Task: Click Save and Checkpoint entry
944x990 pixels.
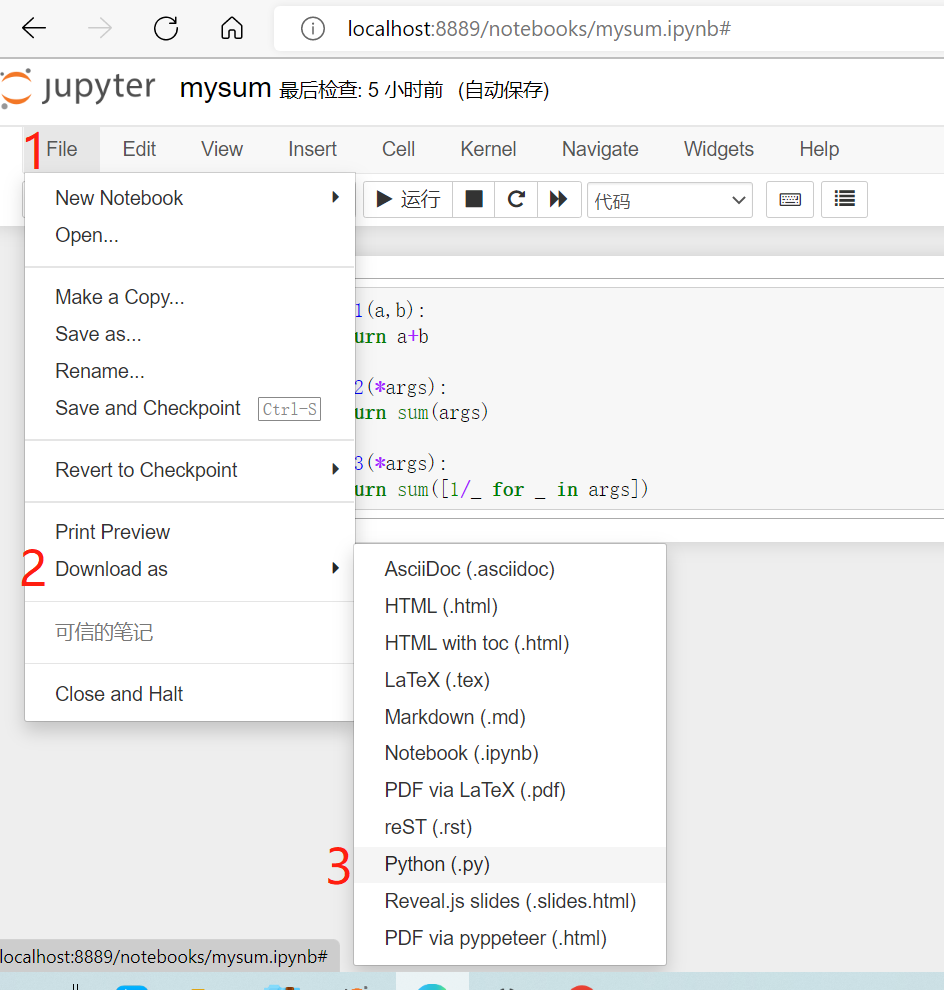Action: 189,408
